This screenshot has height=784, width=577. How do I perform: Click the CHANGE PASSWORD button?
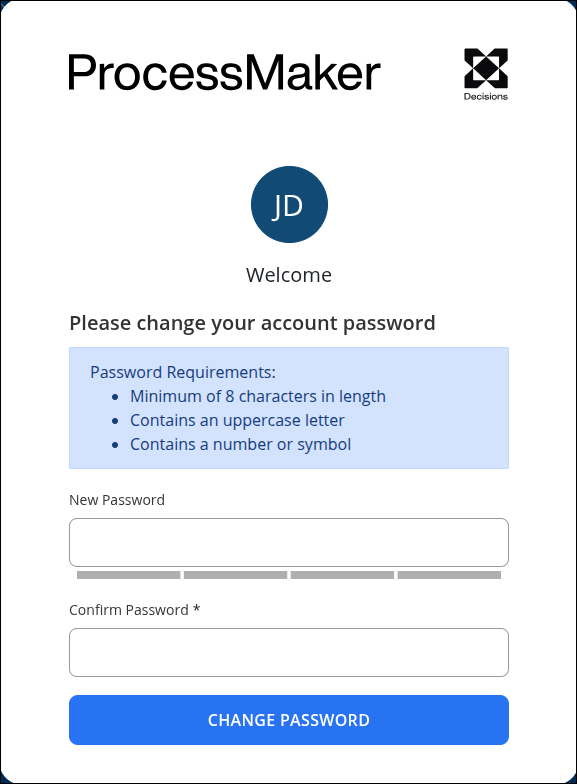tap(289, 720)
